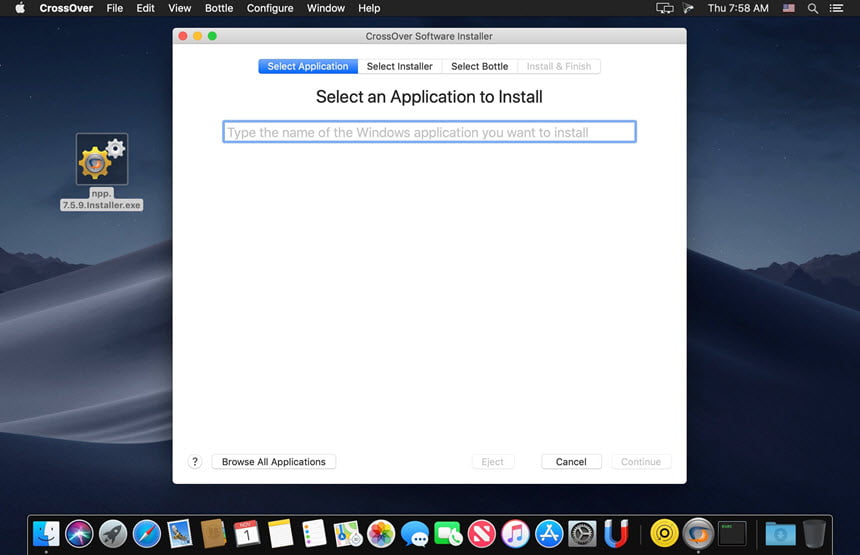Zoom the installer with the green button

[212, 36]
